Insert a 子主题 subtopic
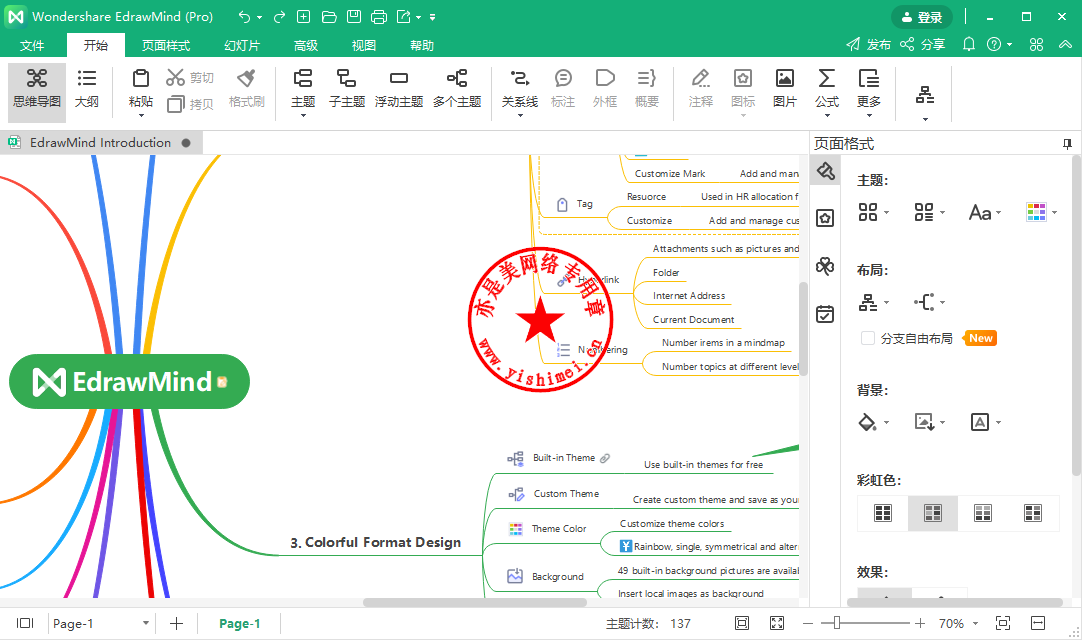 click(x=346, y=88)
